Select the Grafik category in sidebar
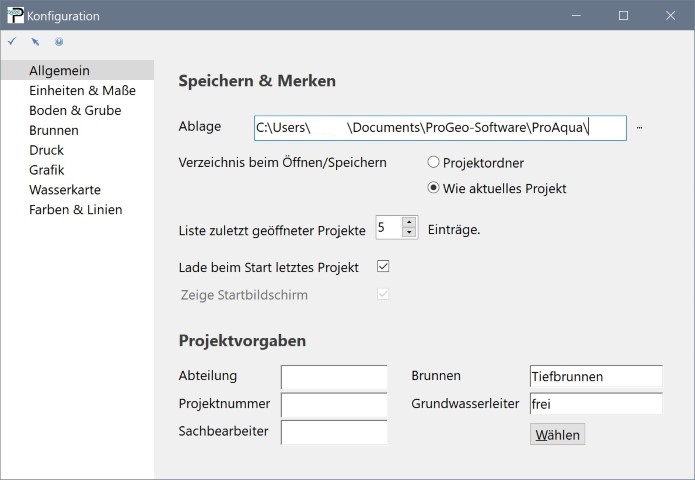The width and height of the screenshot is (695, 480). point(47,170)
